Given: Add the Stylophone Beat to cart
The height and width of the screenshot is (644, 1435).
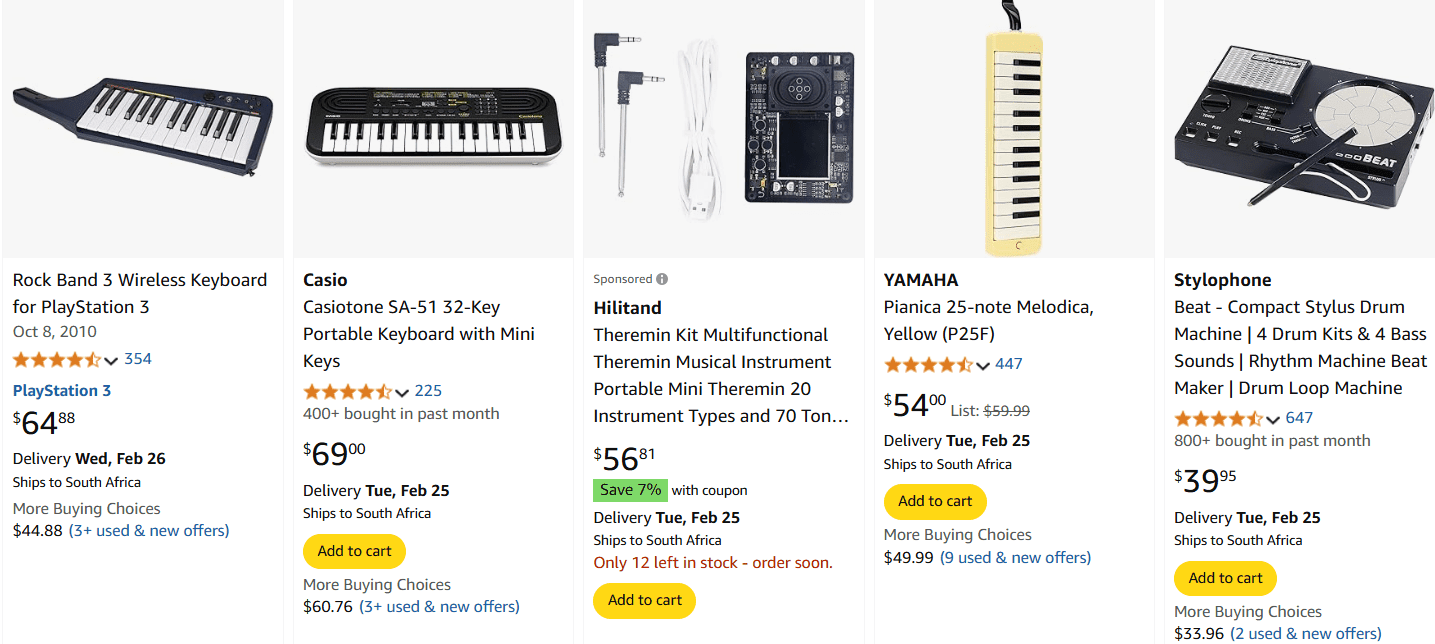Looking at the screenshot, I should coord(1225,578).
